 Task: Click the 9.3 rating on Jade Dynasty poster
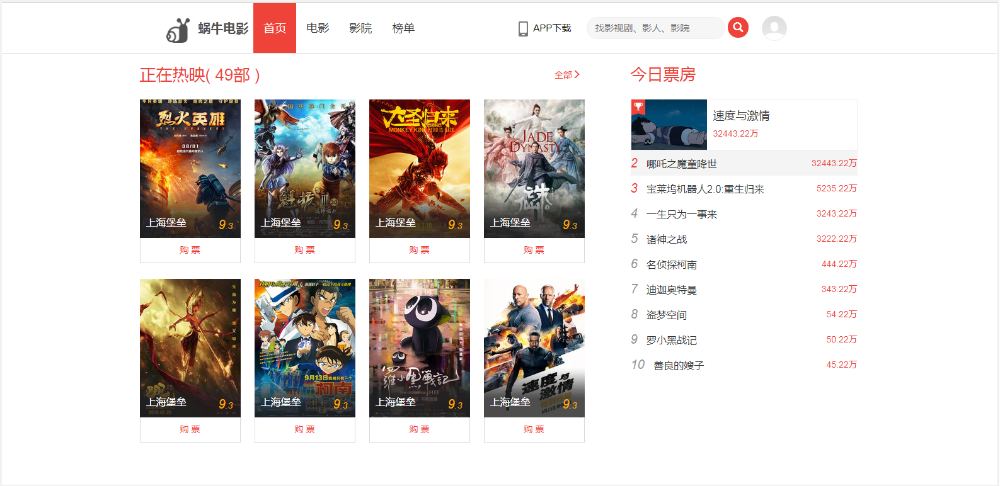tap(570, 225)
